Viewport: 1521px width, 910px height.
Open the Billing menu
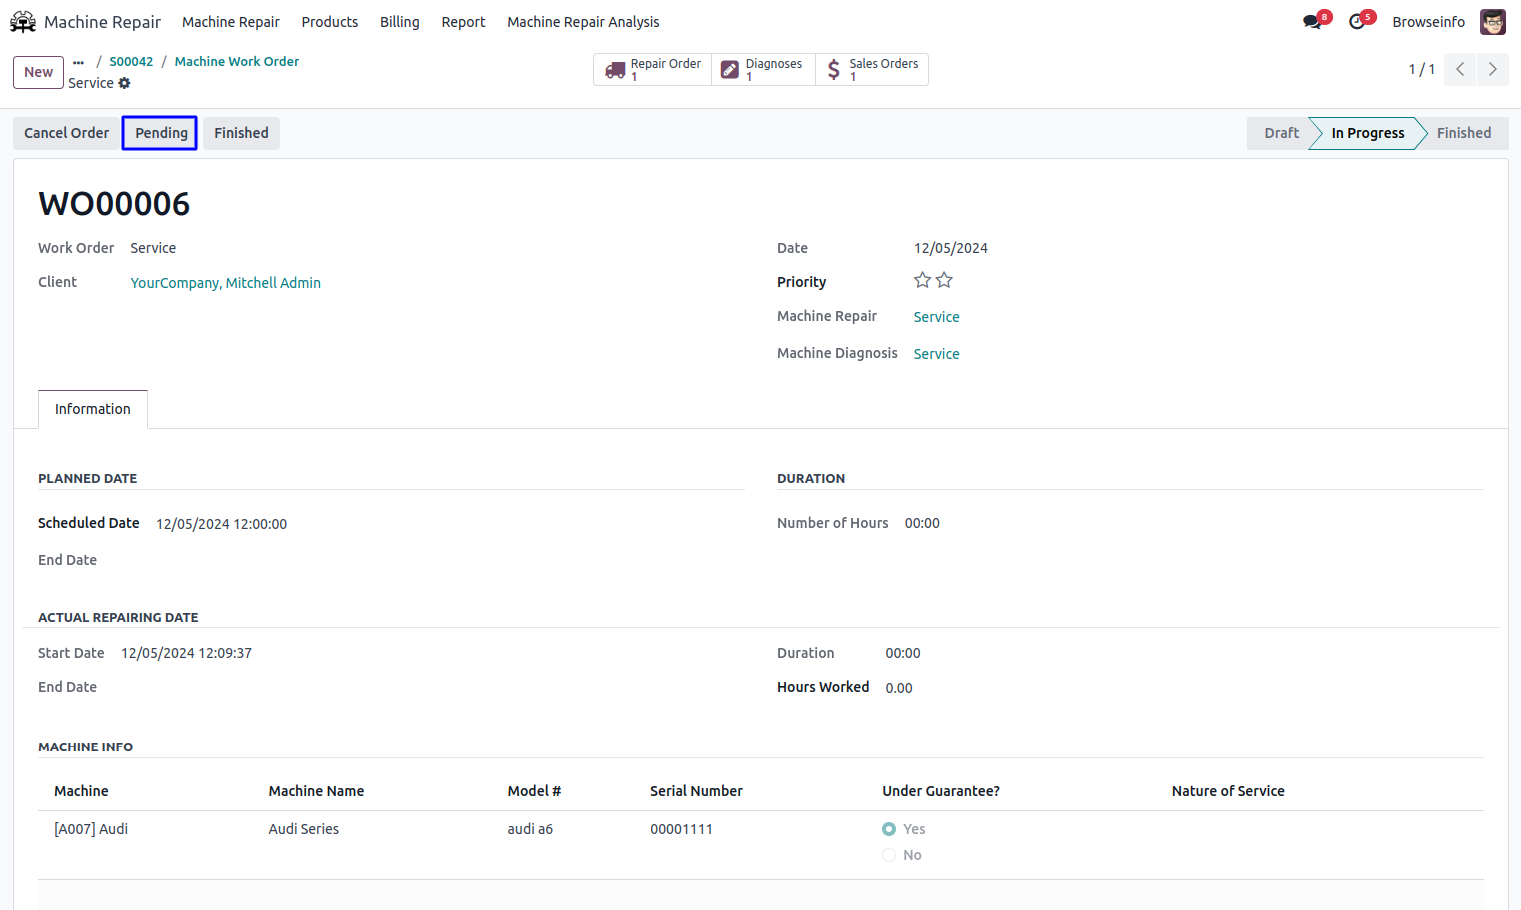coord(399,22)
